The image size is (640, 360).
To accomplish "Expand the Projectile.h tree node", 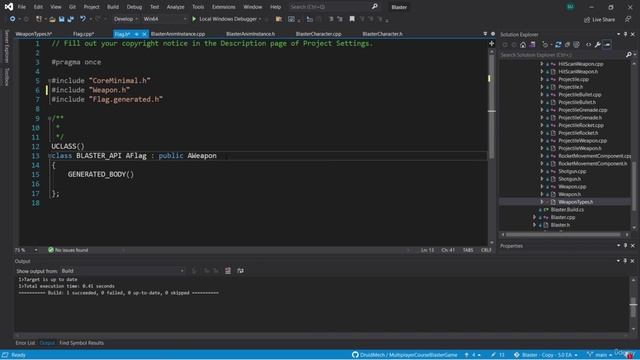I will point(542,87).
